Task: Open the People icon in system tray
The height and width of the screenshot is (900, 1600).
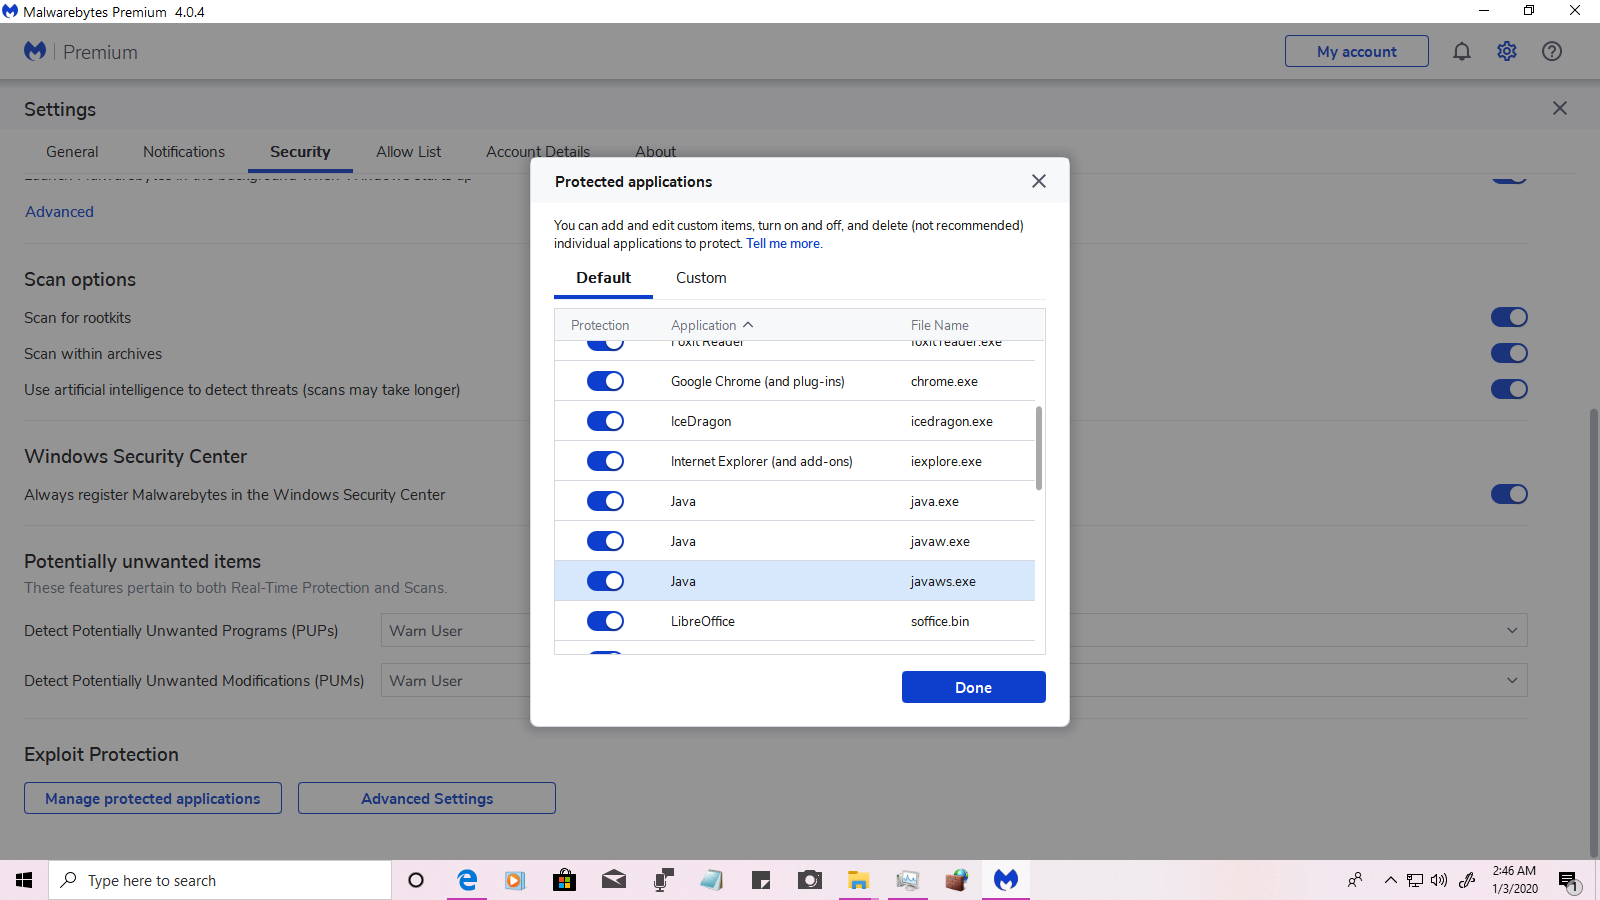Action: coord(1355,880)
